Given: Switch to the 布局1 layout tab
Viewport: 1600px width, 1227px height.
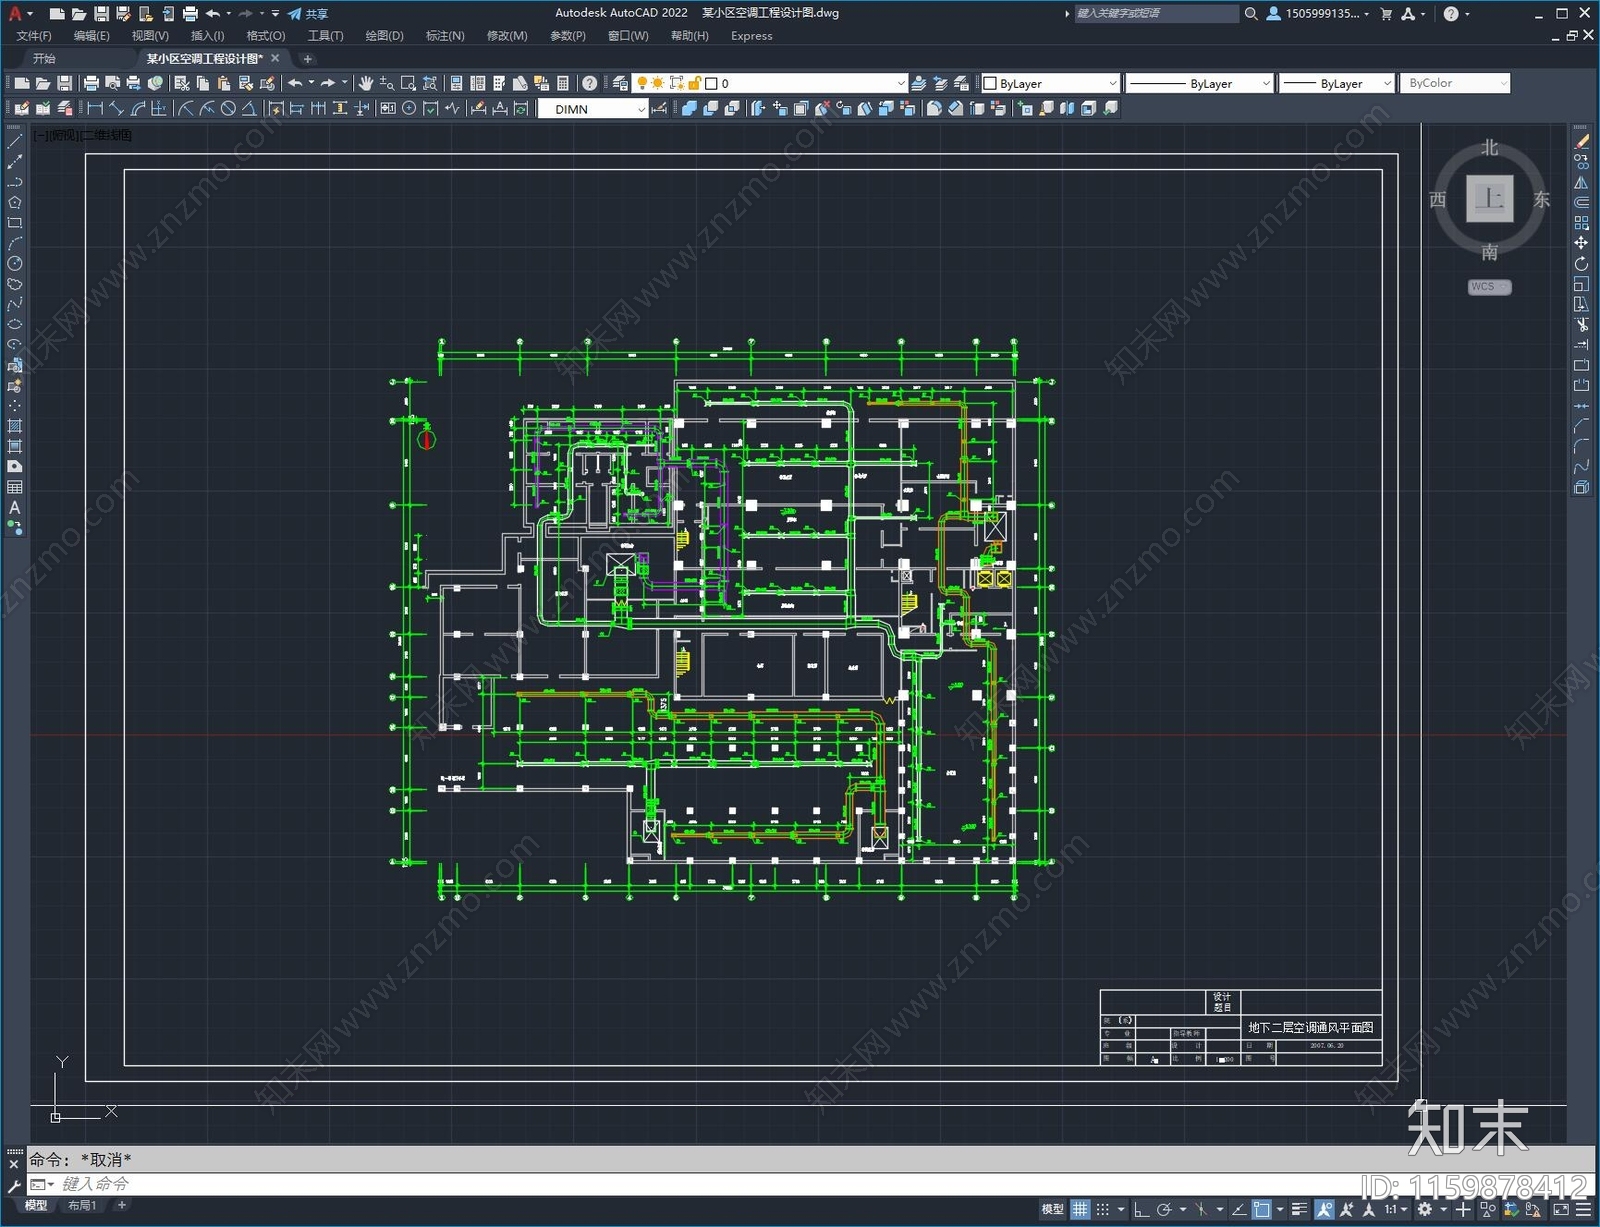Looking at the screenshot, I should point(82,1206).
